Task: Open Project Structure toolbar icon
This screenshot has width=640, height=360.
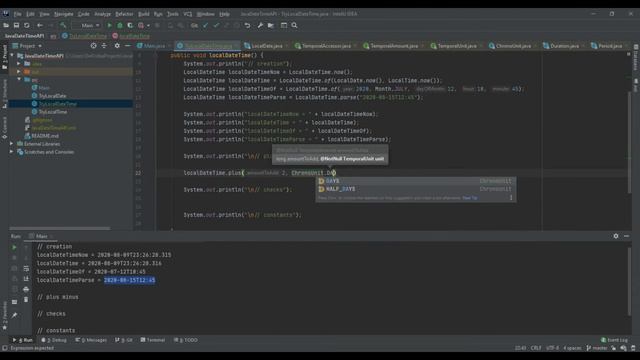Action: point(271,25)
